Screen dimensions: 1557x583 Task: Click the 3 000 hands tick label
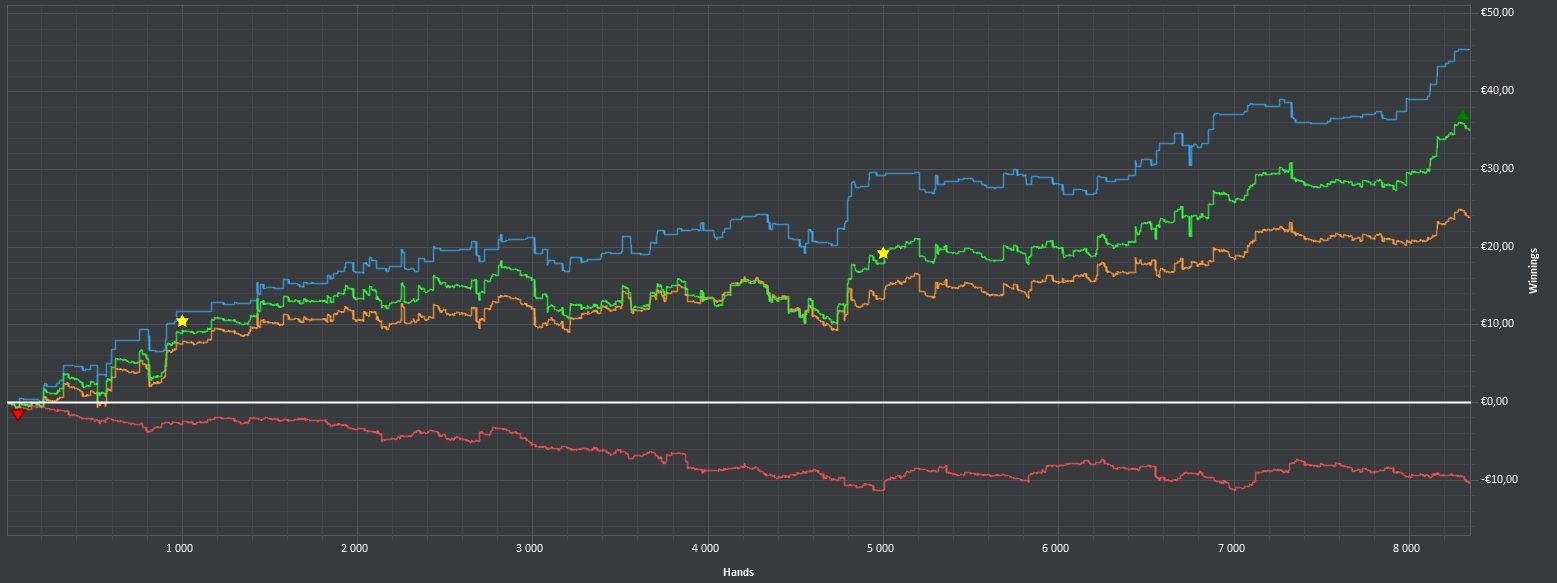pyautogui.click(x=530, y=549)
